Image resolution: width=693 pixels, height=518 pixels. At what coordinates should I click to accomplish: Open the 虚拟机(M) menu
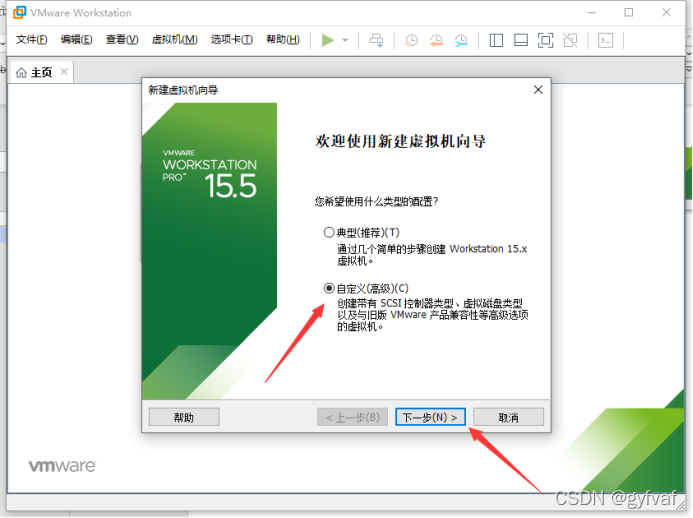[174, 40]
